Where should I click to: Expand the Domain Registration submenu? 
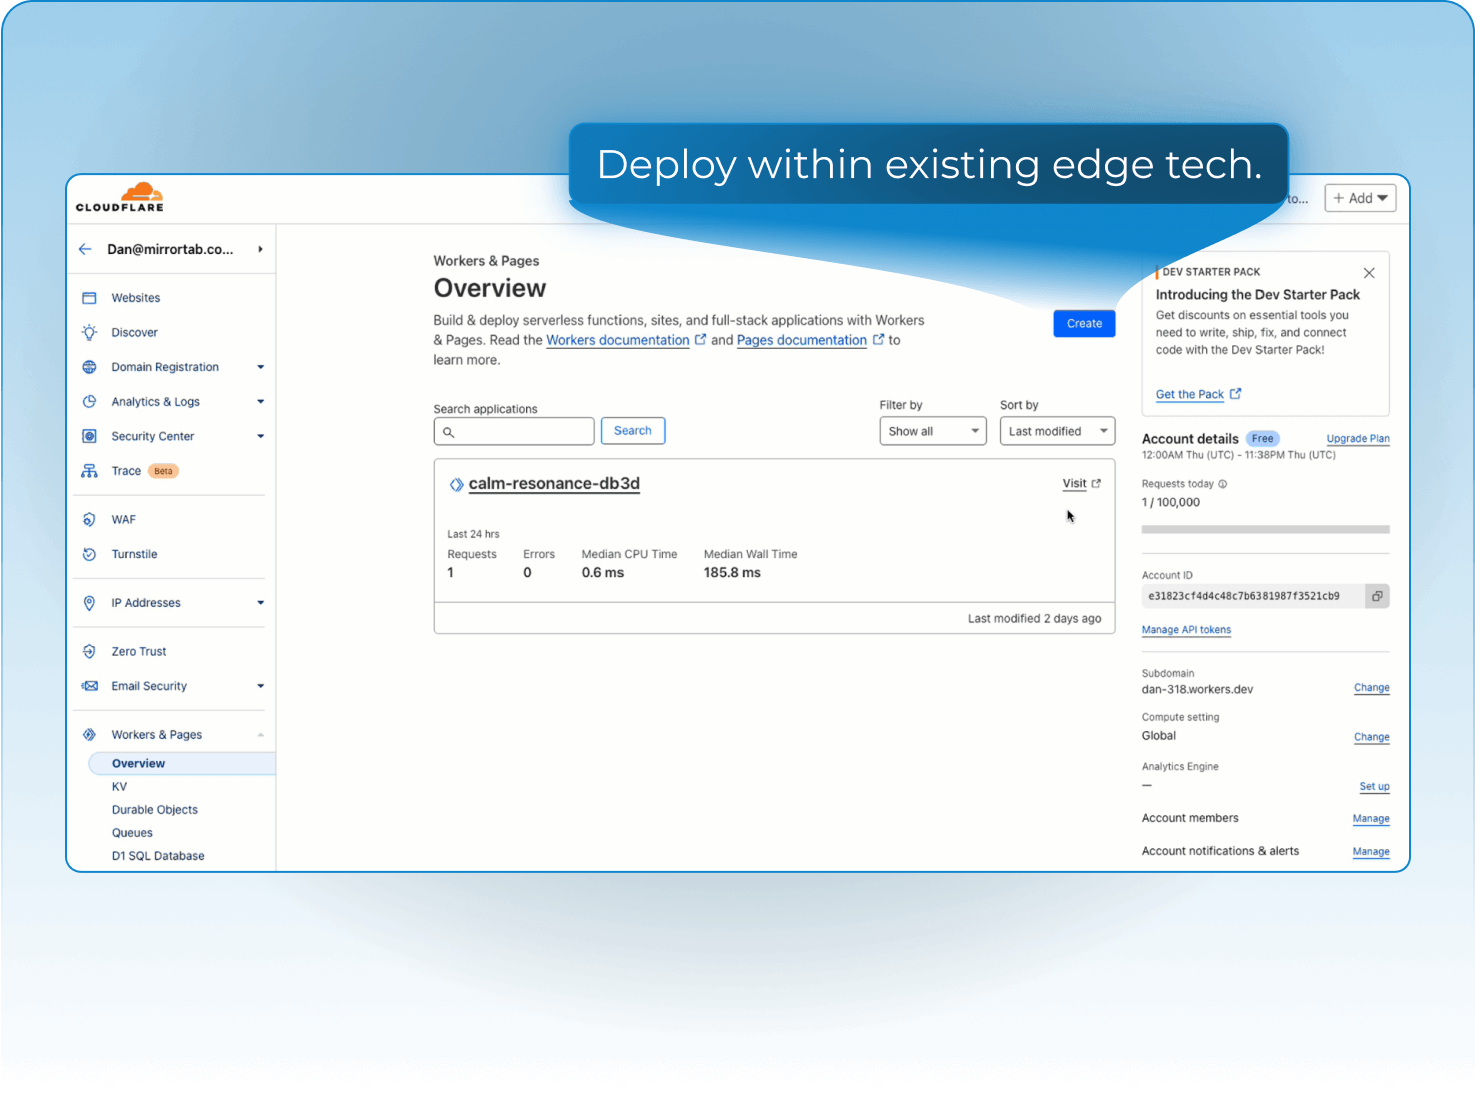[x=260, y=367]
